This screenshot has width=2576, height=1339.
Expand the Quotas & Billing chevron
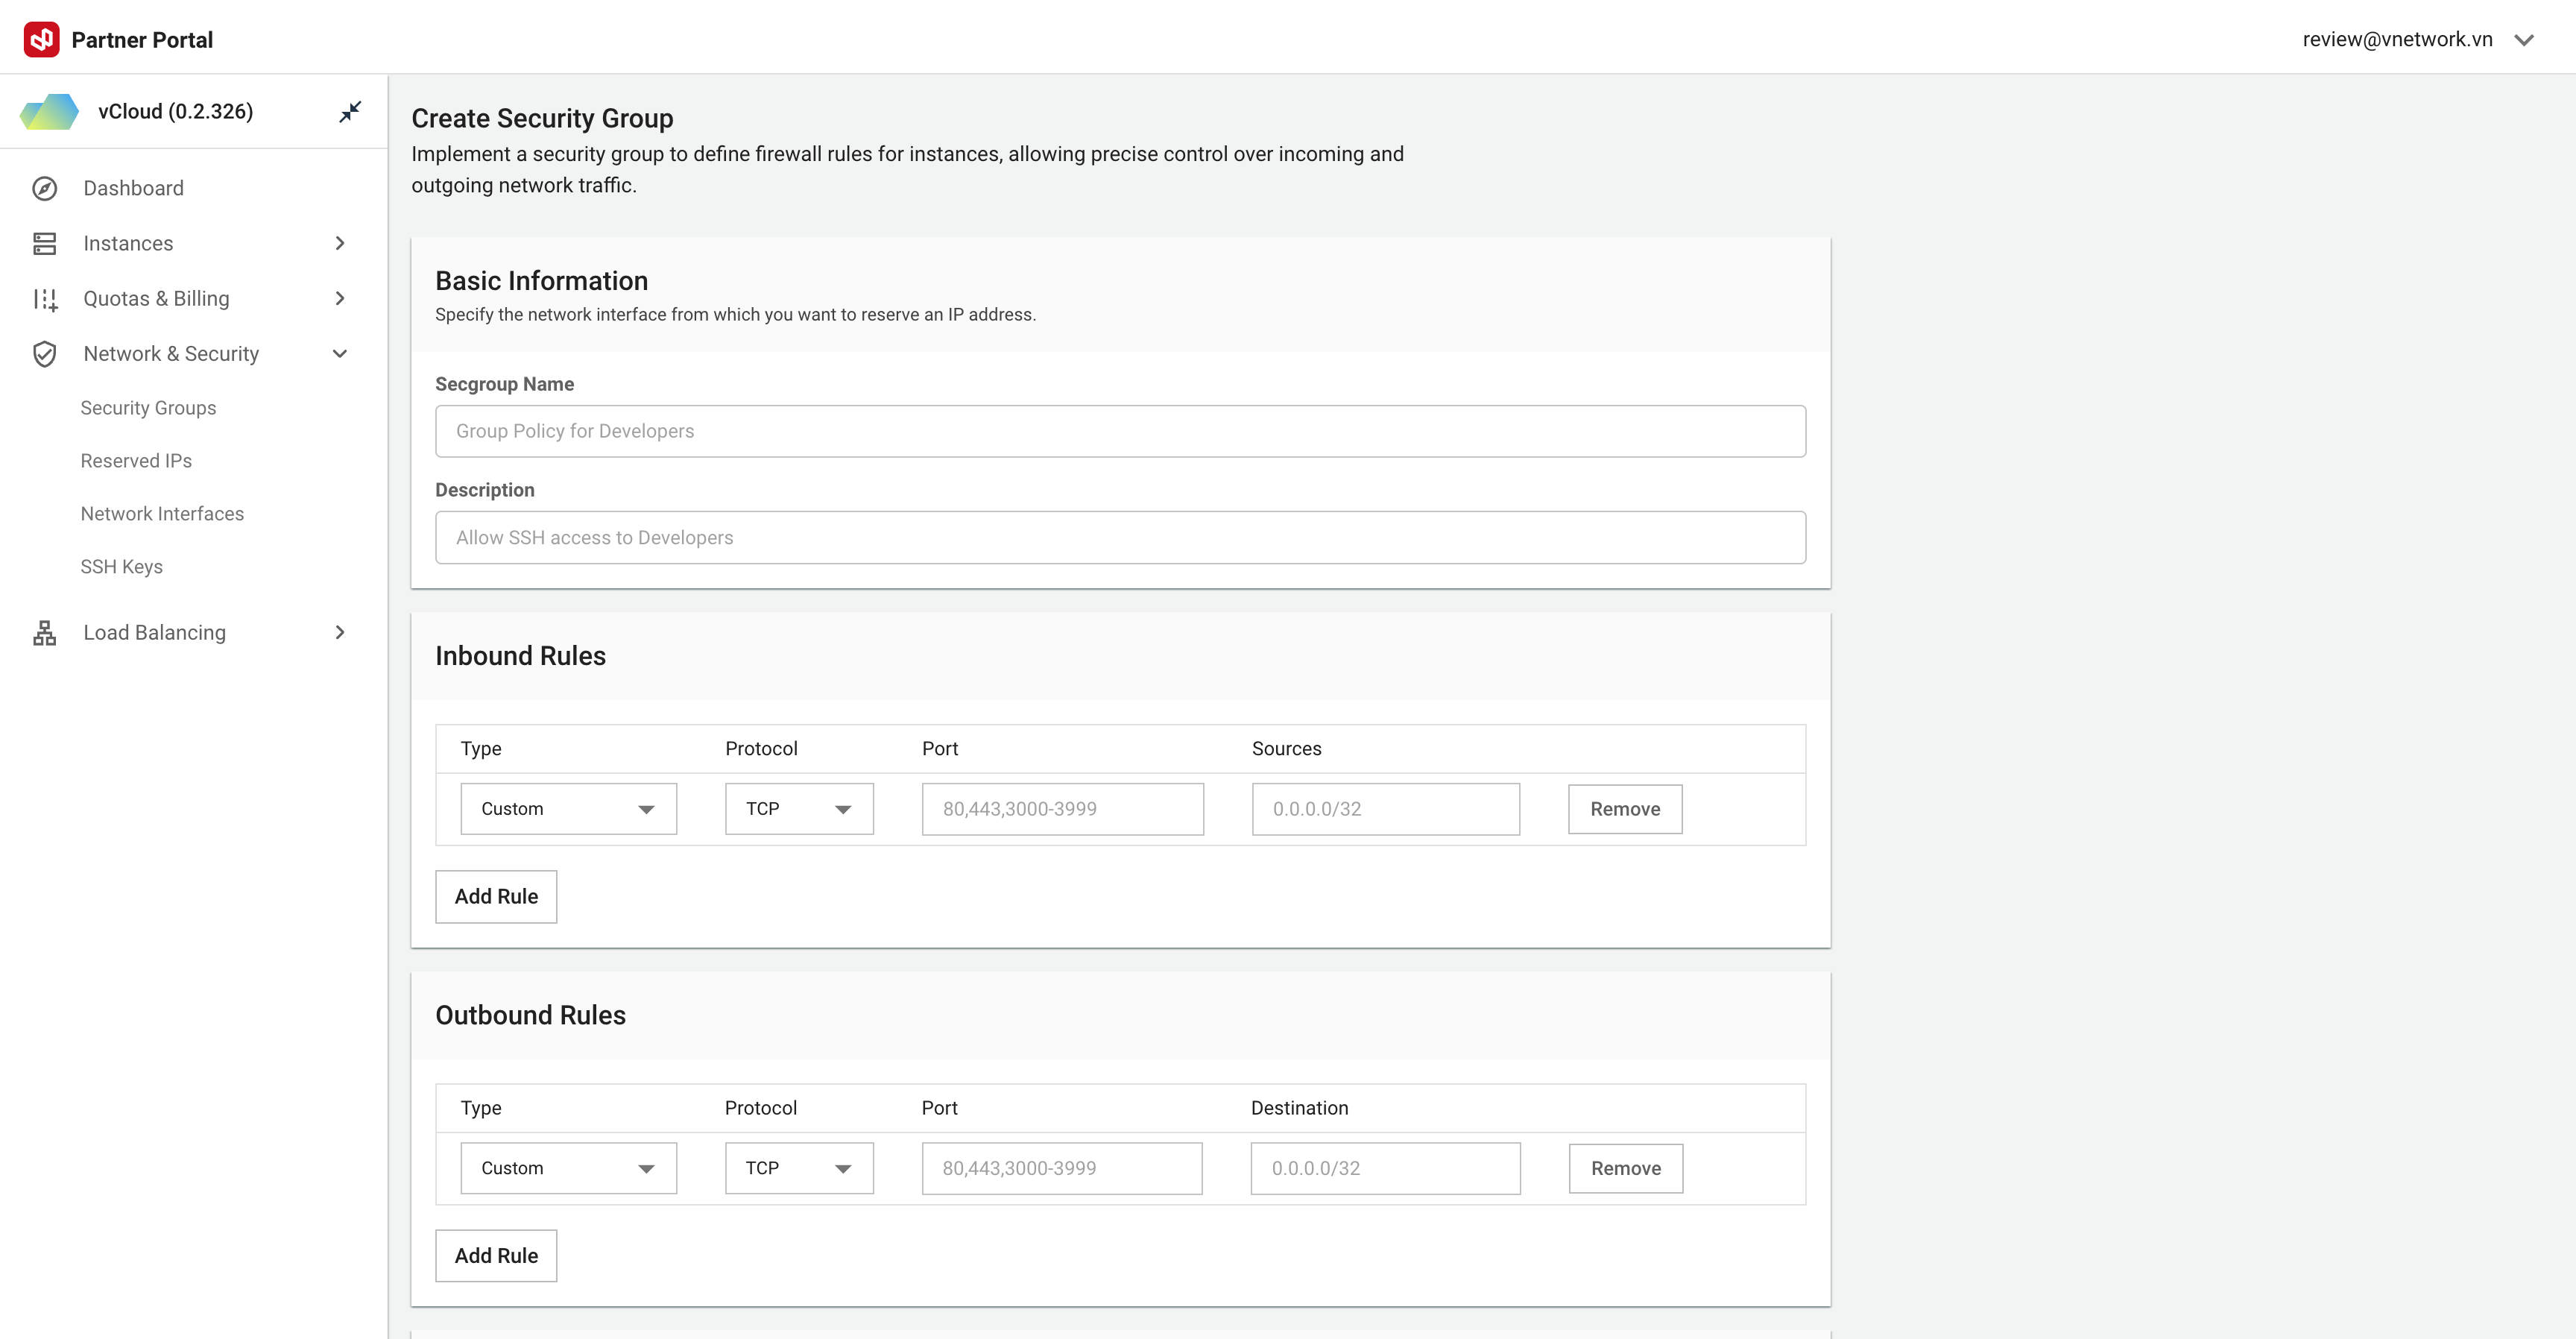[340, 298]
